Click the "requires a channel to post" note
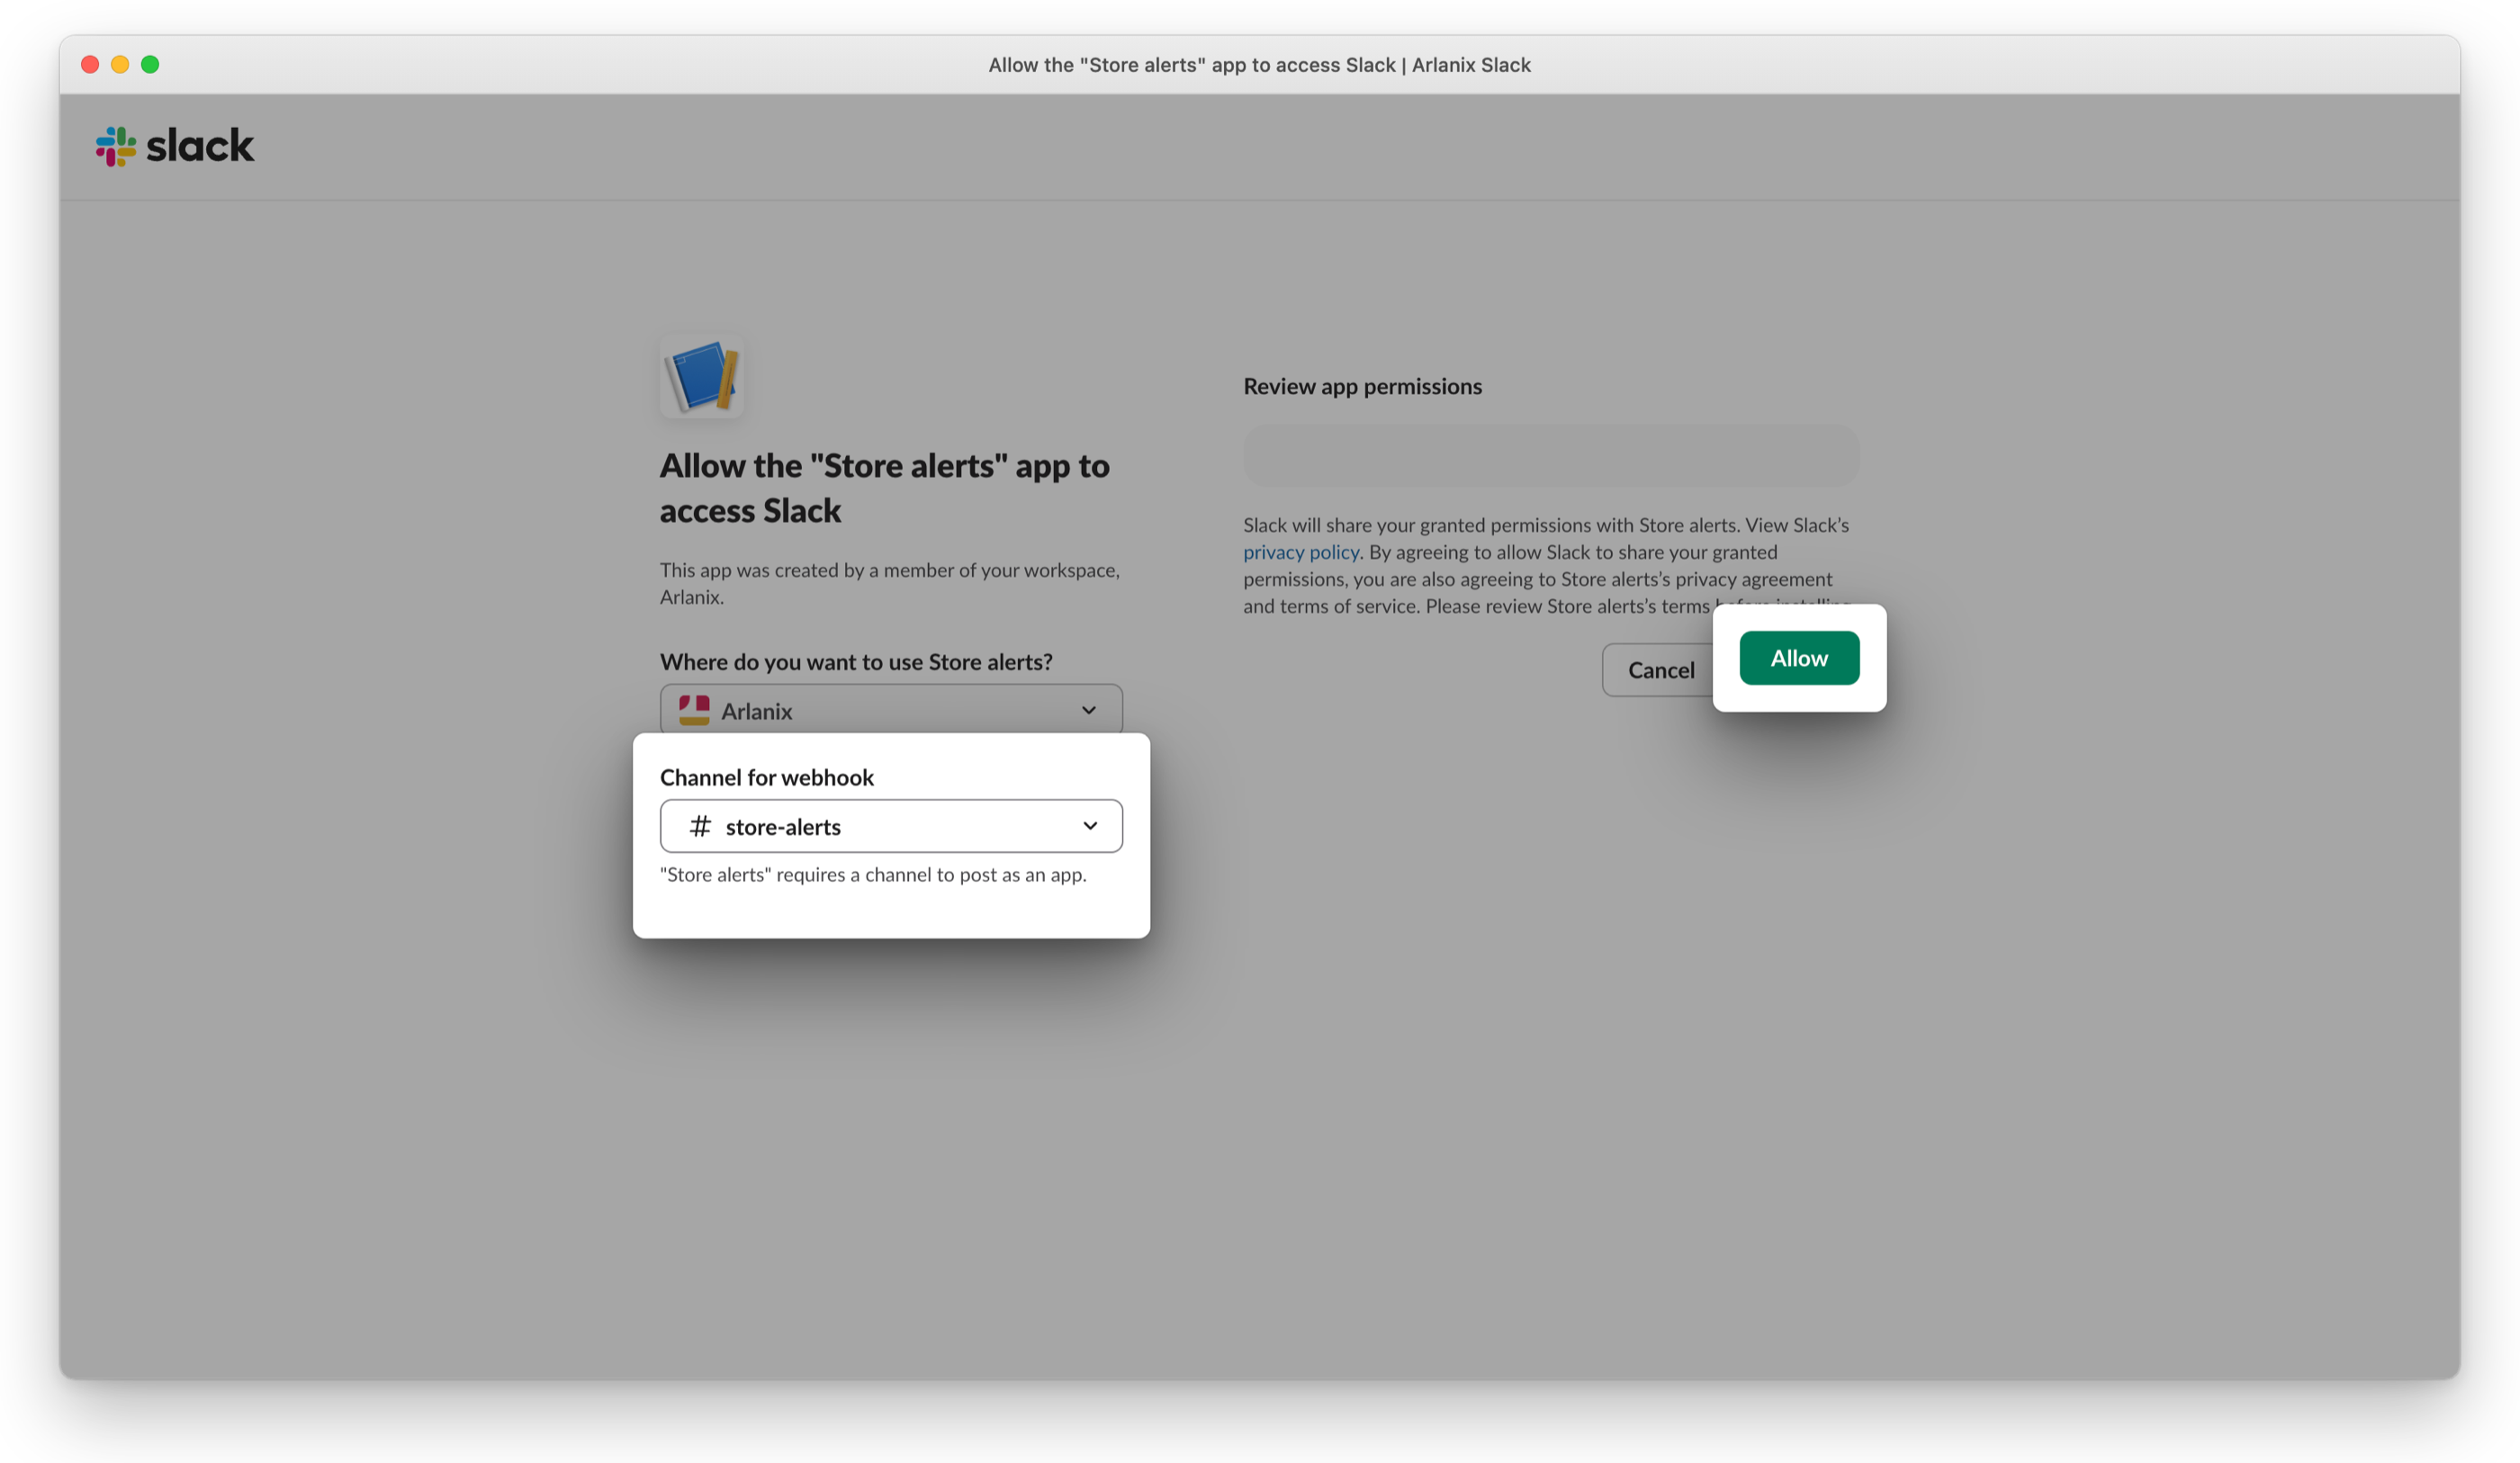Viewport: 2520px width, 1463px height. (x=873, y=874)
